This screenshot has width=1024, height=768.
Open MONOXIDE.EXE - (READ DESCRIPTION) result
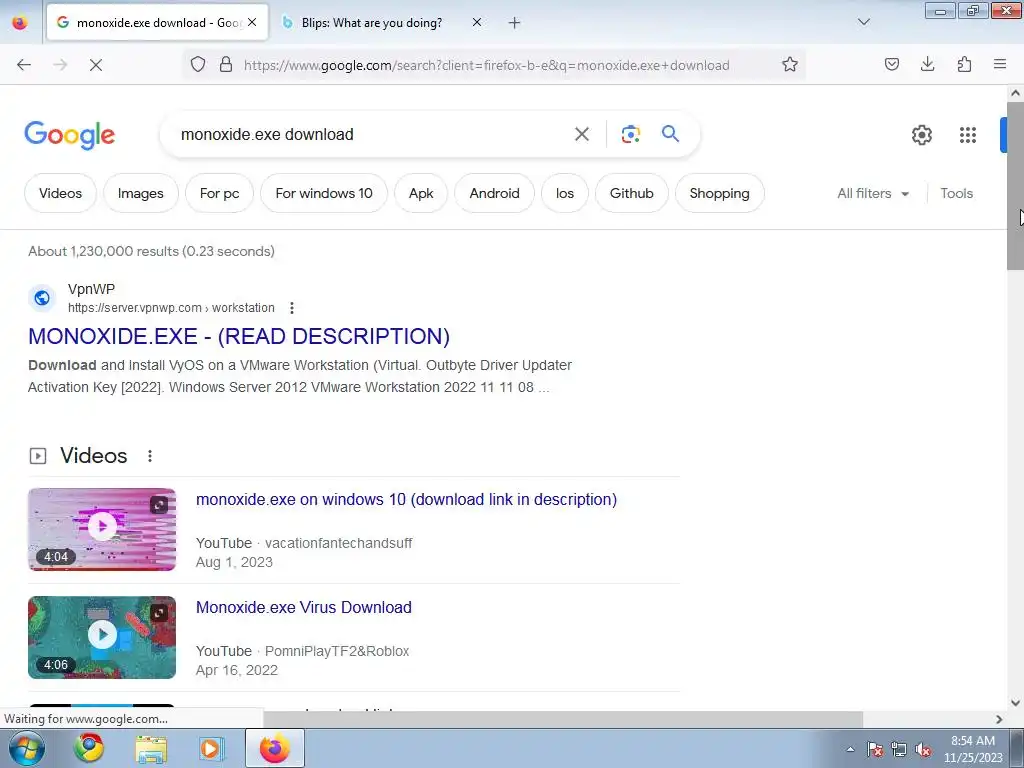[239, 336]
